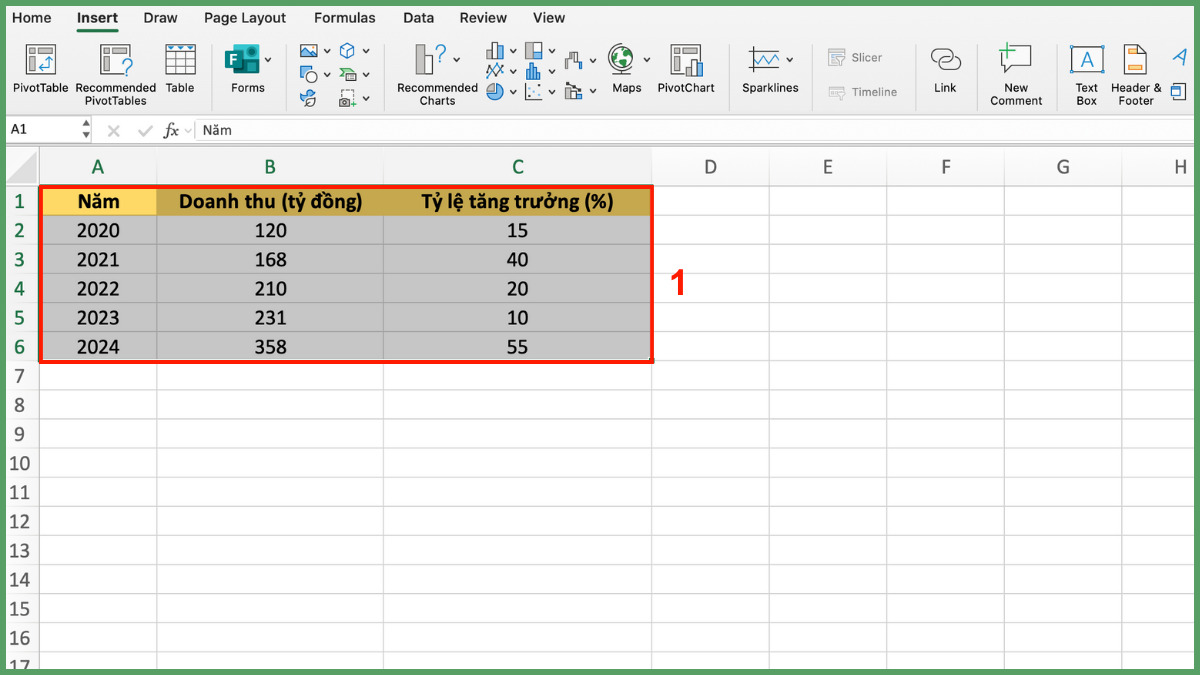The width and height of the screenshot is (1200, 675).
Task: Click the Scatter chart icon
Action: click(533, 91)
